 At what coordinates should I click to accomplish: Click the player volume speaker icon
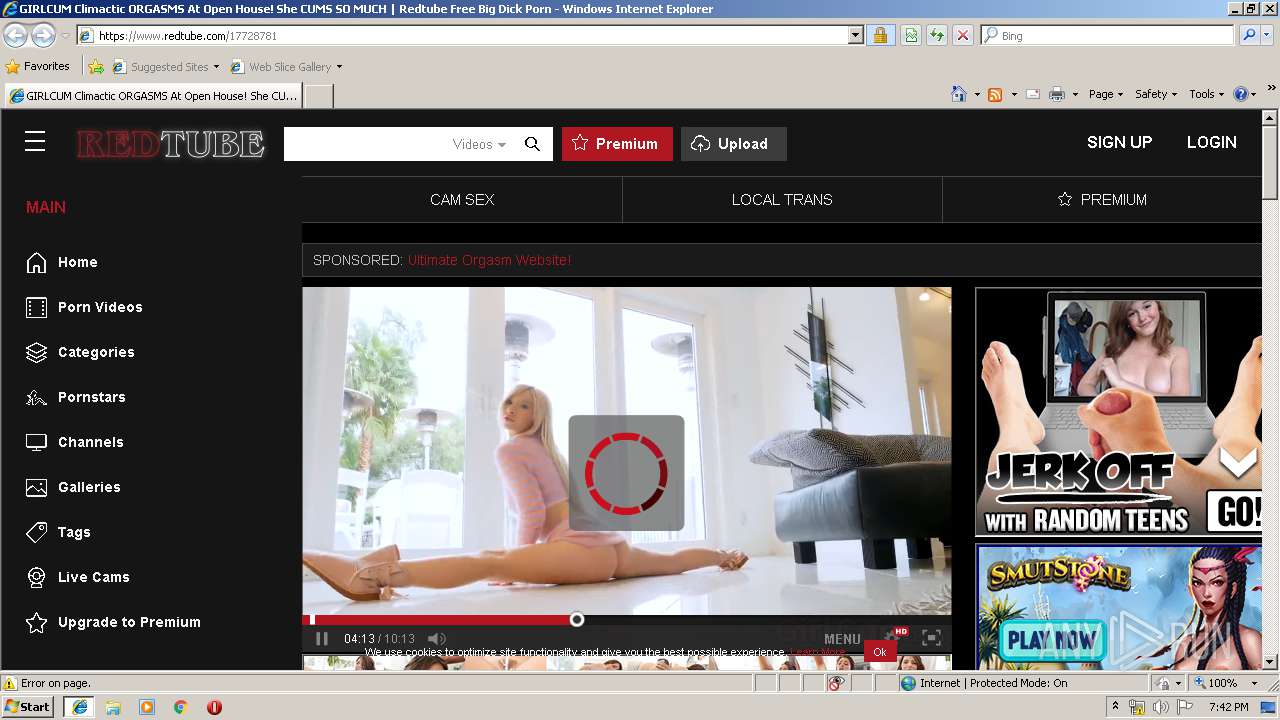coord(437,638)
